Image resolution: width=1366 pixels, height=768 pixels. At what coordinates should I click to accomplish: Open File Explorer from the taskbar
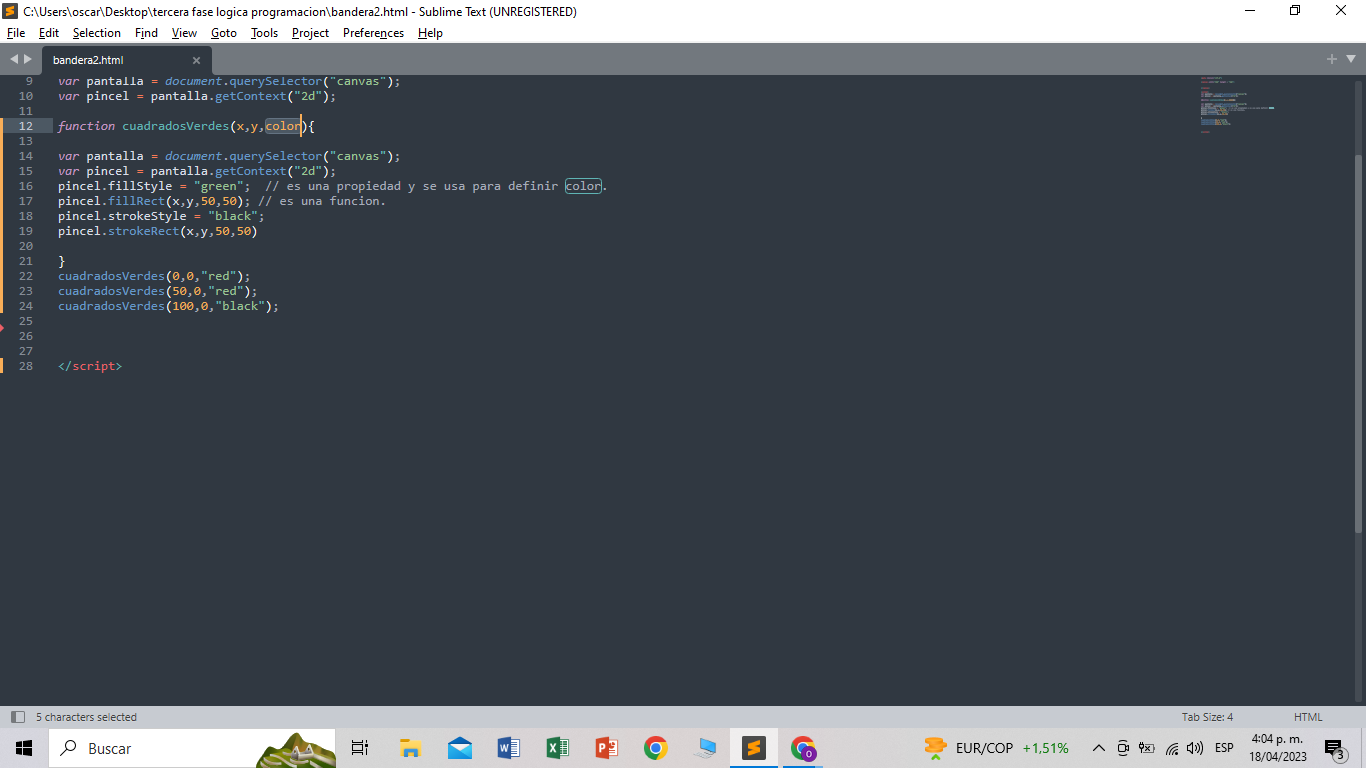tap(410, 748)
